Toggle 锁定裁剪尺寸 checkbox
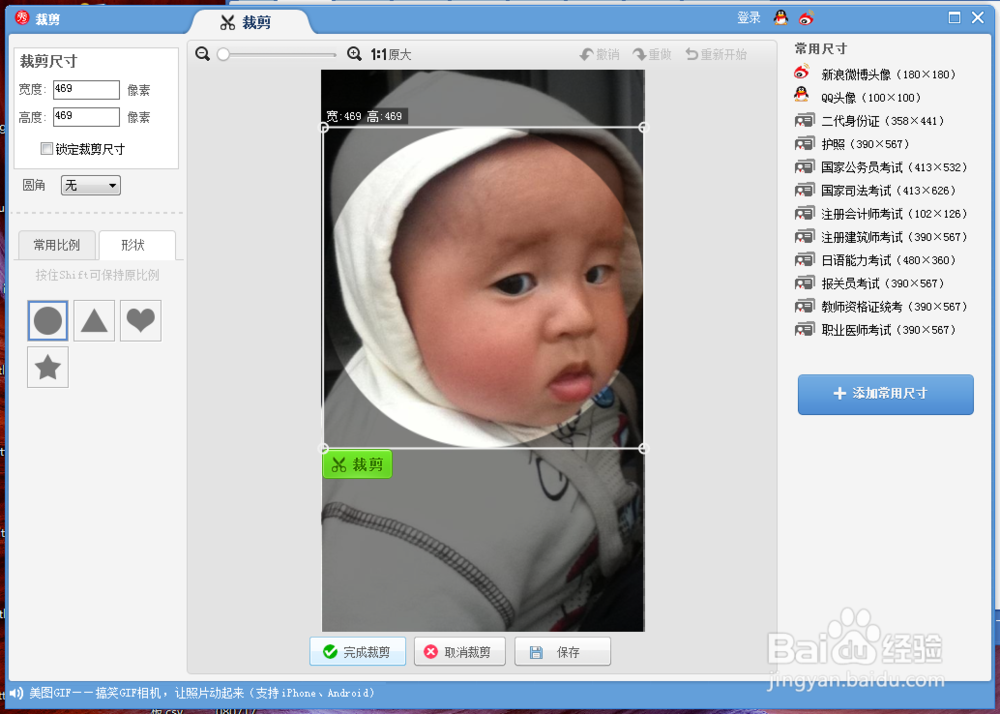 click(47, 149)
